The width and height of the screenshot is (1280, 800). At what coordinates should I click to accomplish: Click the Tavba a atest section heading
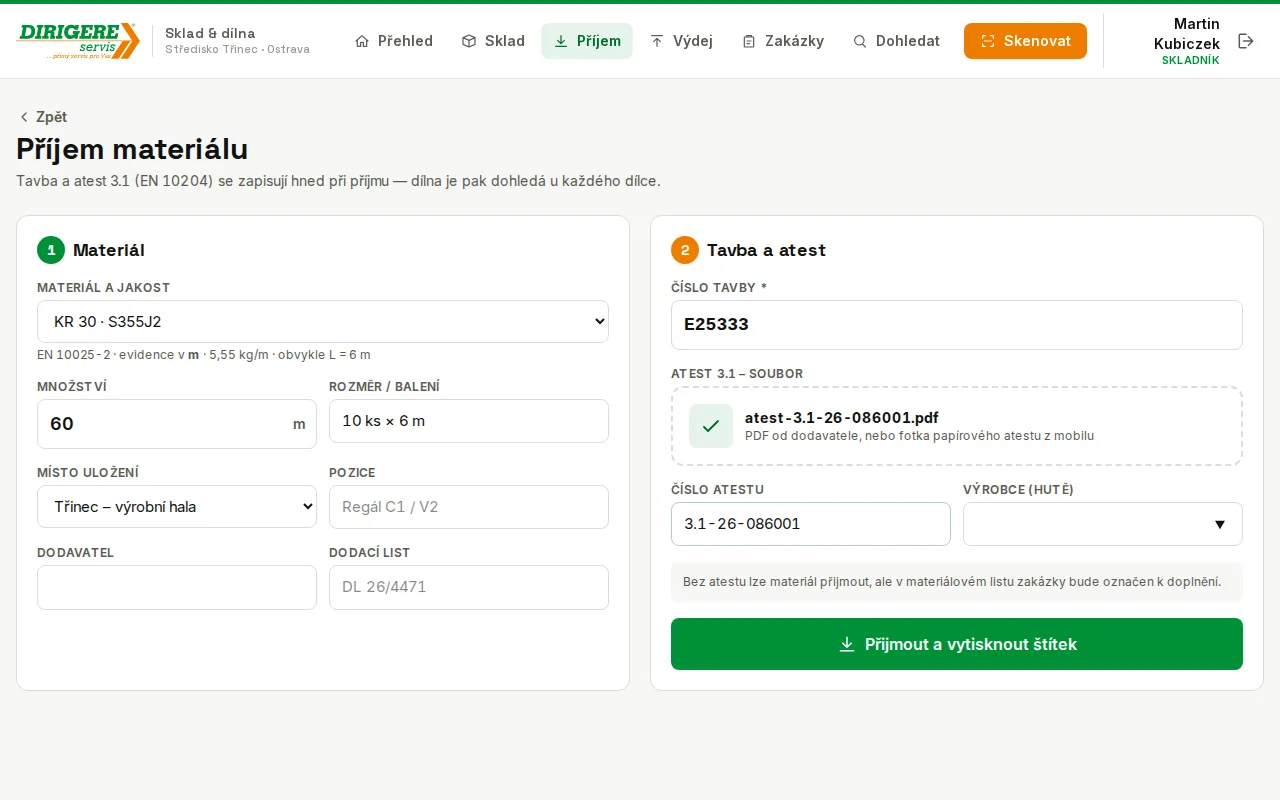[x=766, y=250]
